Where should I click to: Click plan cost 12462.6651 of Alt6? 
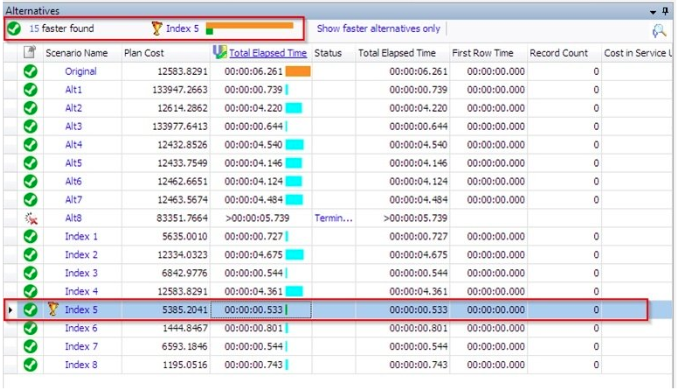(x=182, y=181)
